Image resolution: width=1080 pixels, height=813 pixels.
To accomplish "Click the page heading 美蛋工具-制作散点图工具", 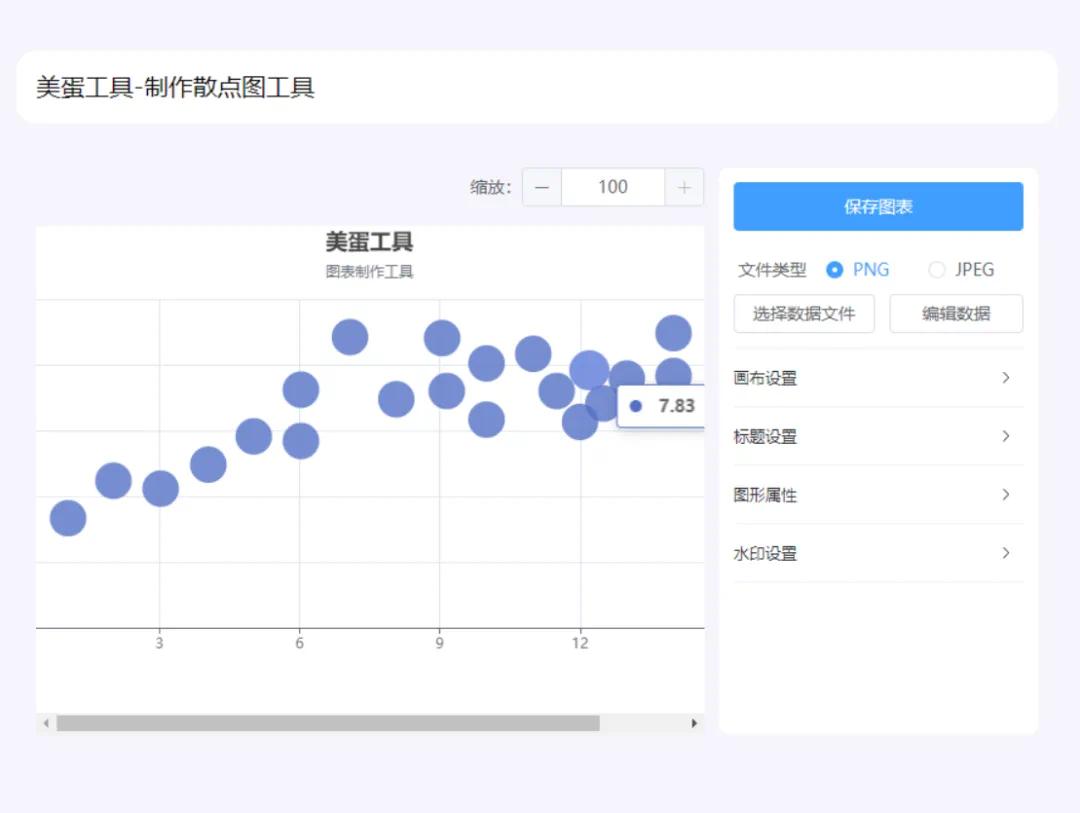I will [176, 88].
